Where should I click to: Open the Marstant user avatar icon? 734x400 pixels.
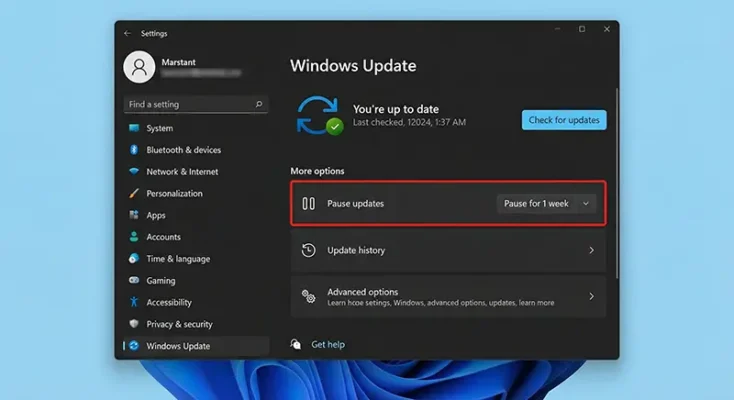click(x=139, y=67)
